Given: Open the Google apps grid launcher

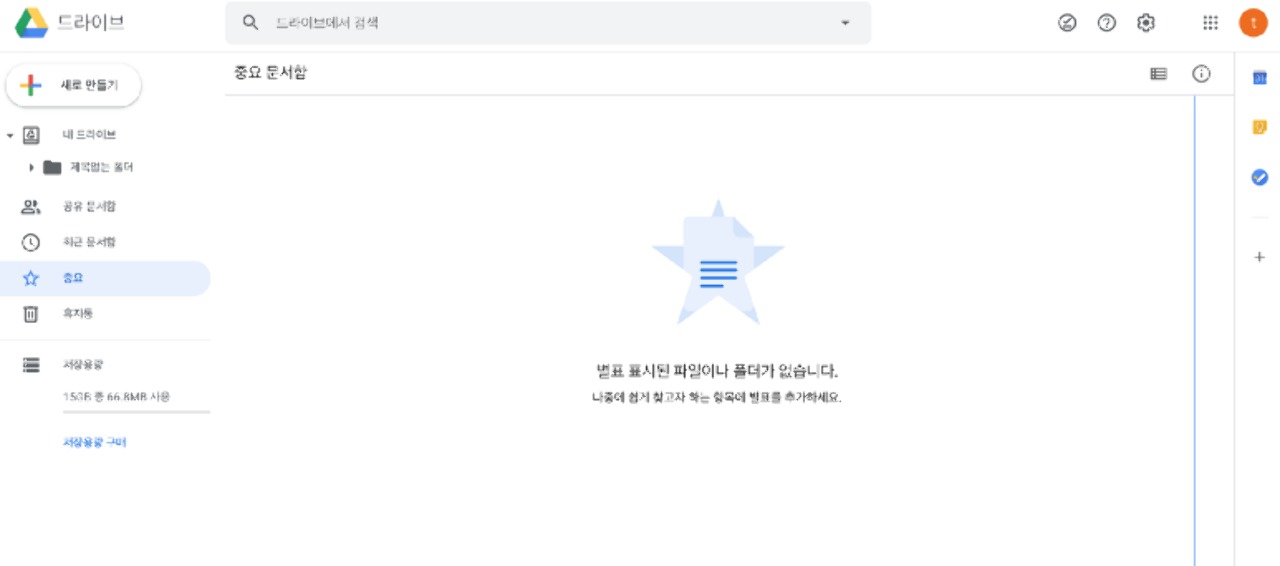Looking at the screenshot, I should pos(1210,23).
